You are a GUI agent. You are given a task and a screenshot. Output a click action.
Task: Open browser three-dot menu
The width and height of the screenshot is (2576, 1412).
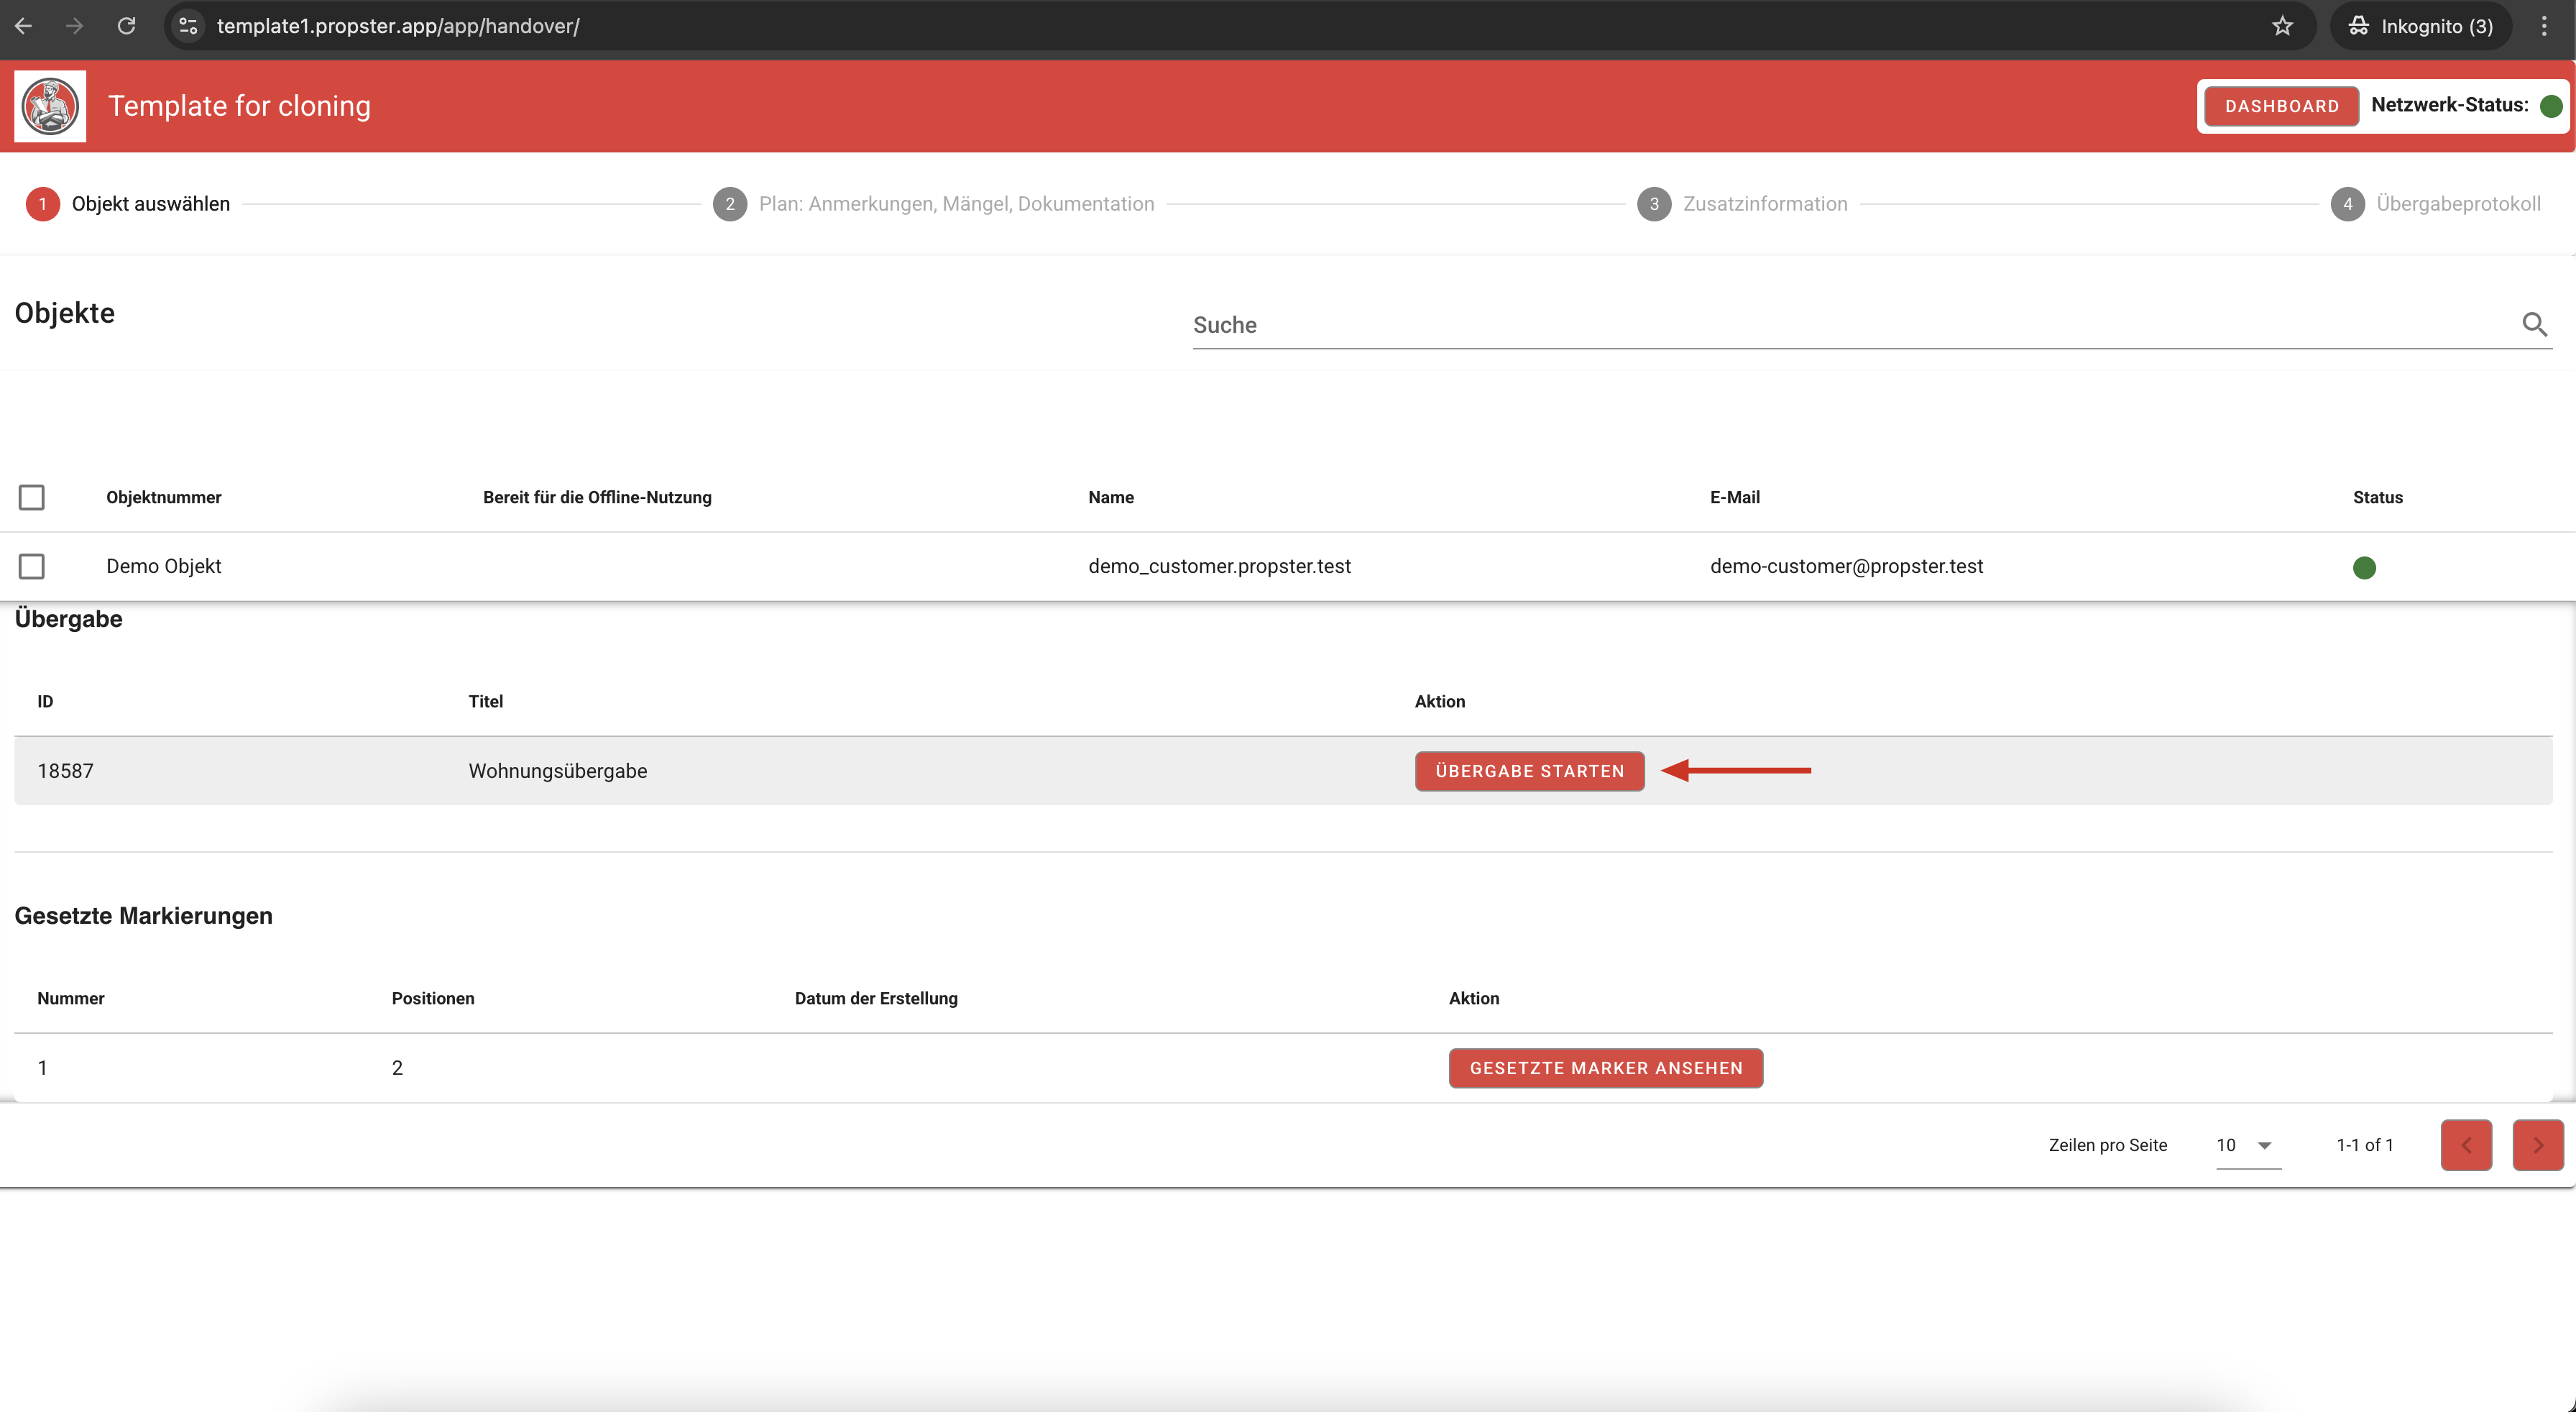pos(2544,26)
